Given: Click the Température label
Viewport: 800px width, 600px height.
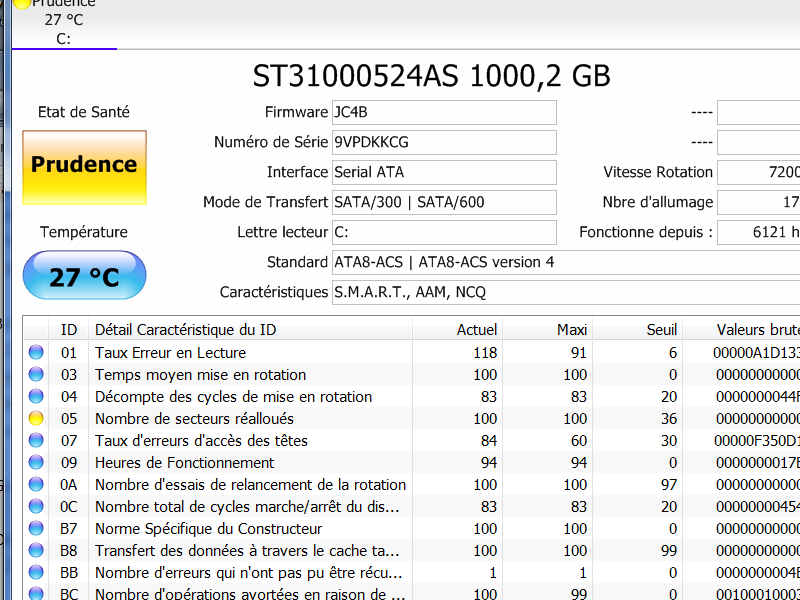Looking at the screenshot, I should [84, 232].
